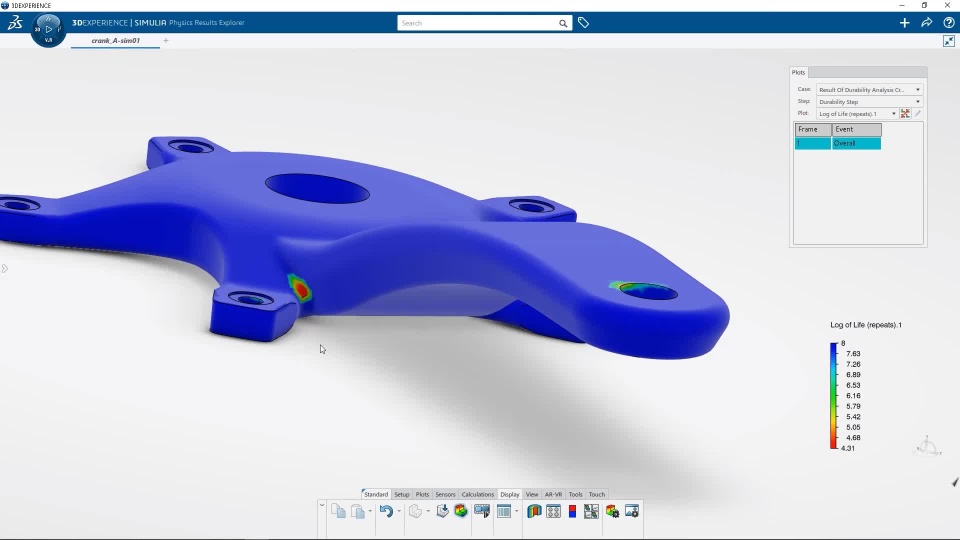Click the 3DS logo icon

(x=15, y=23)
